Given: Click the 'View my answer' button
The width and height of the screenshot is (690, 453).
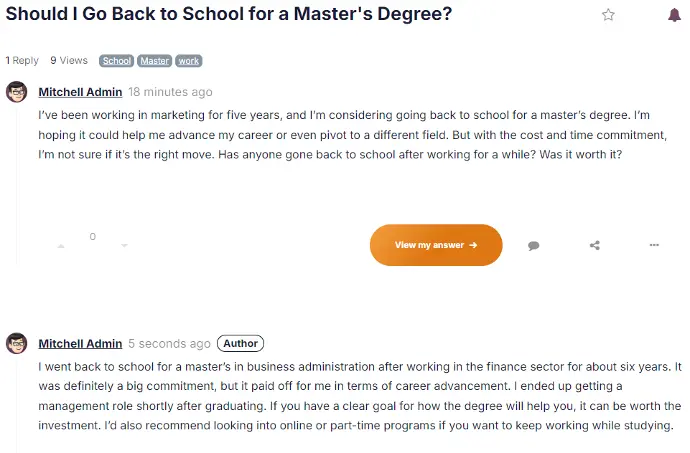Looking at the screenshot, I should (436, 245).
